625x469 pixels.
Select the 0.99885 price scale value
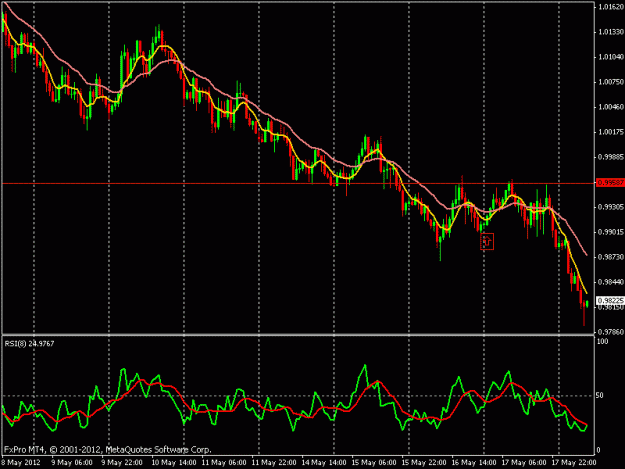[x=611, y=157]
